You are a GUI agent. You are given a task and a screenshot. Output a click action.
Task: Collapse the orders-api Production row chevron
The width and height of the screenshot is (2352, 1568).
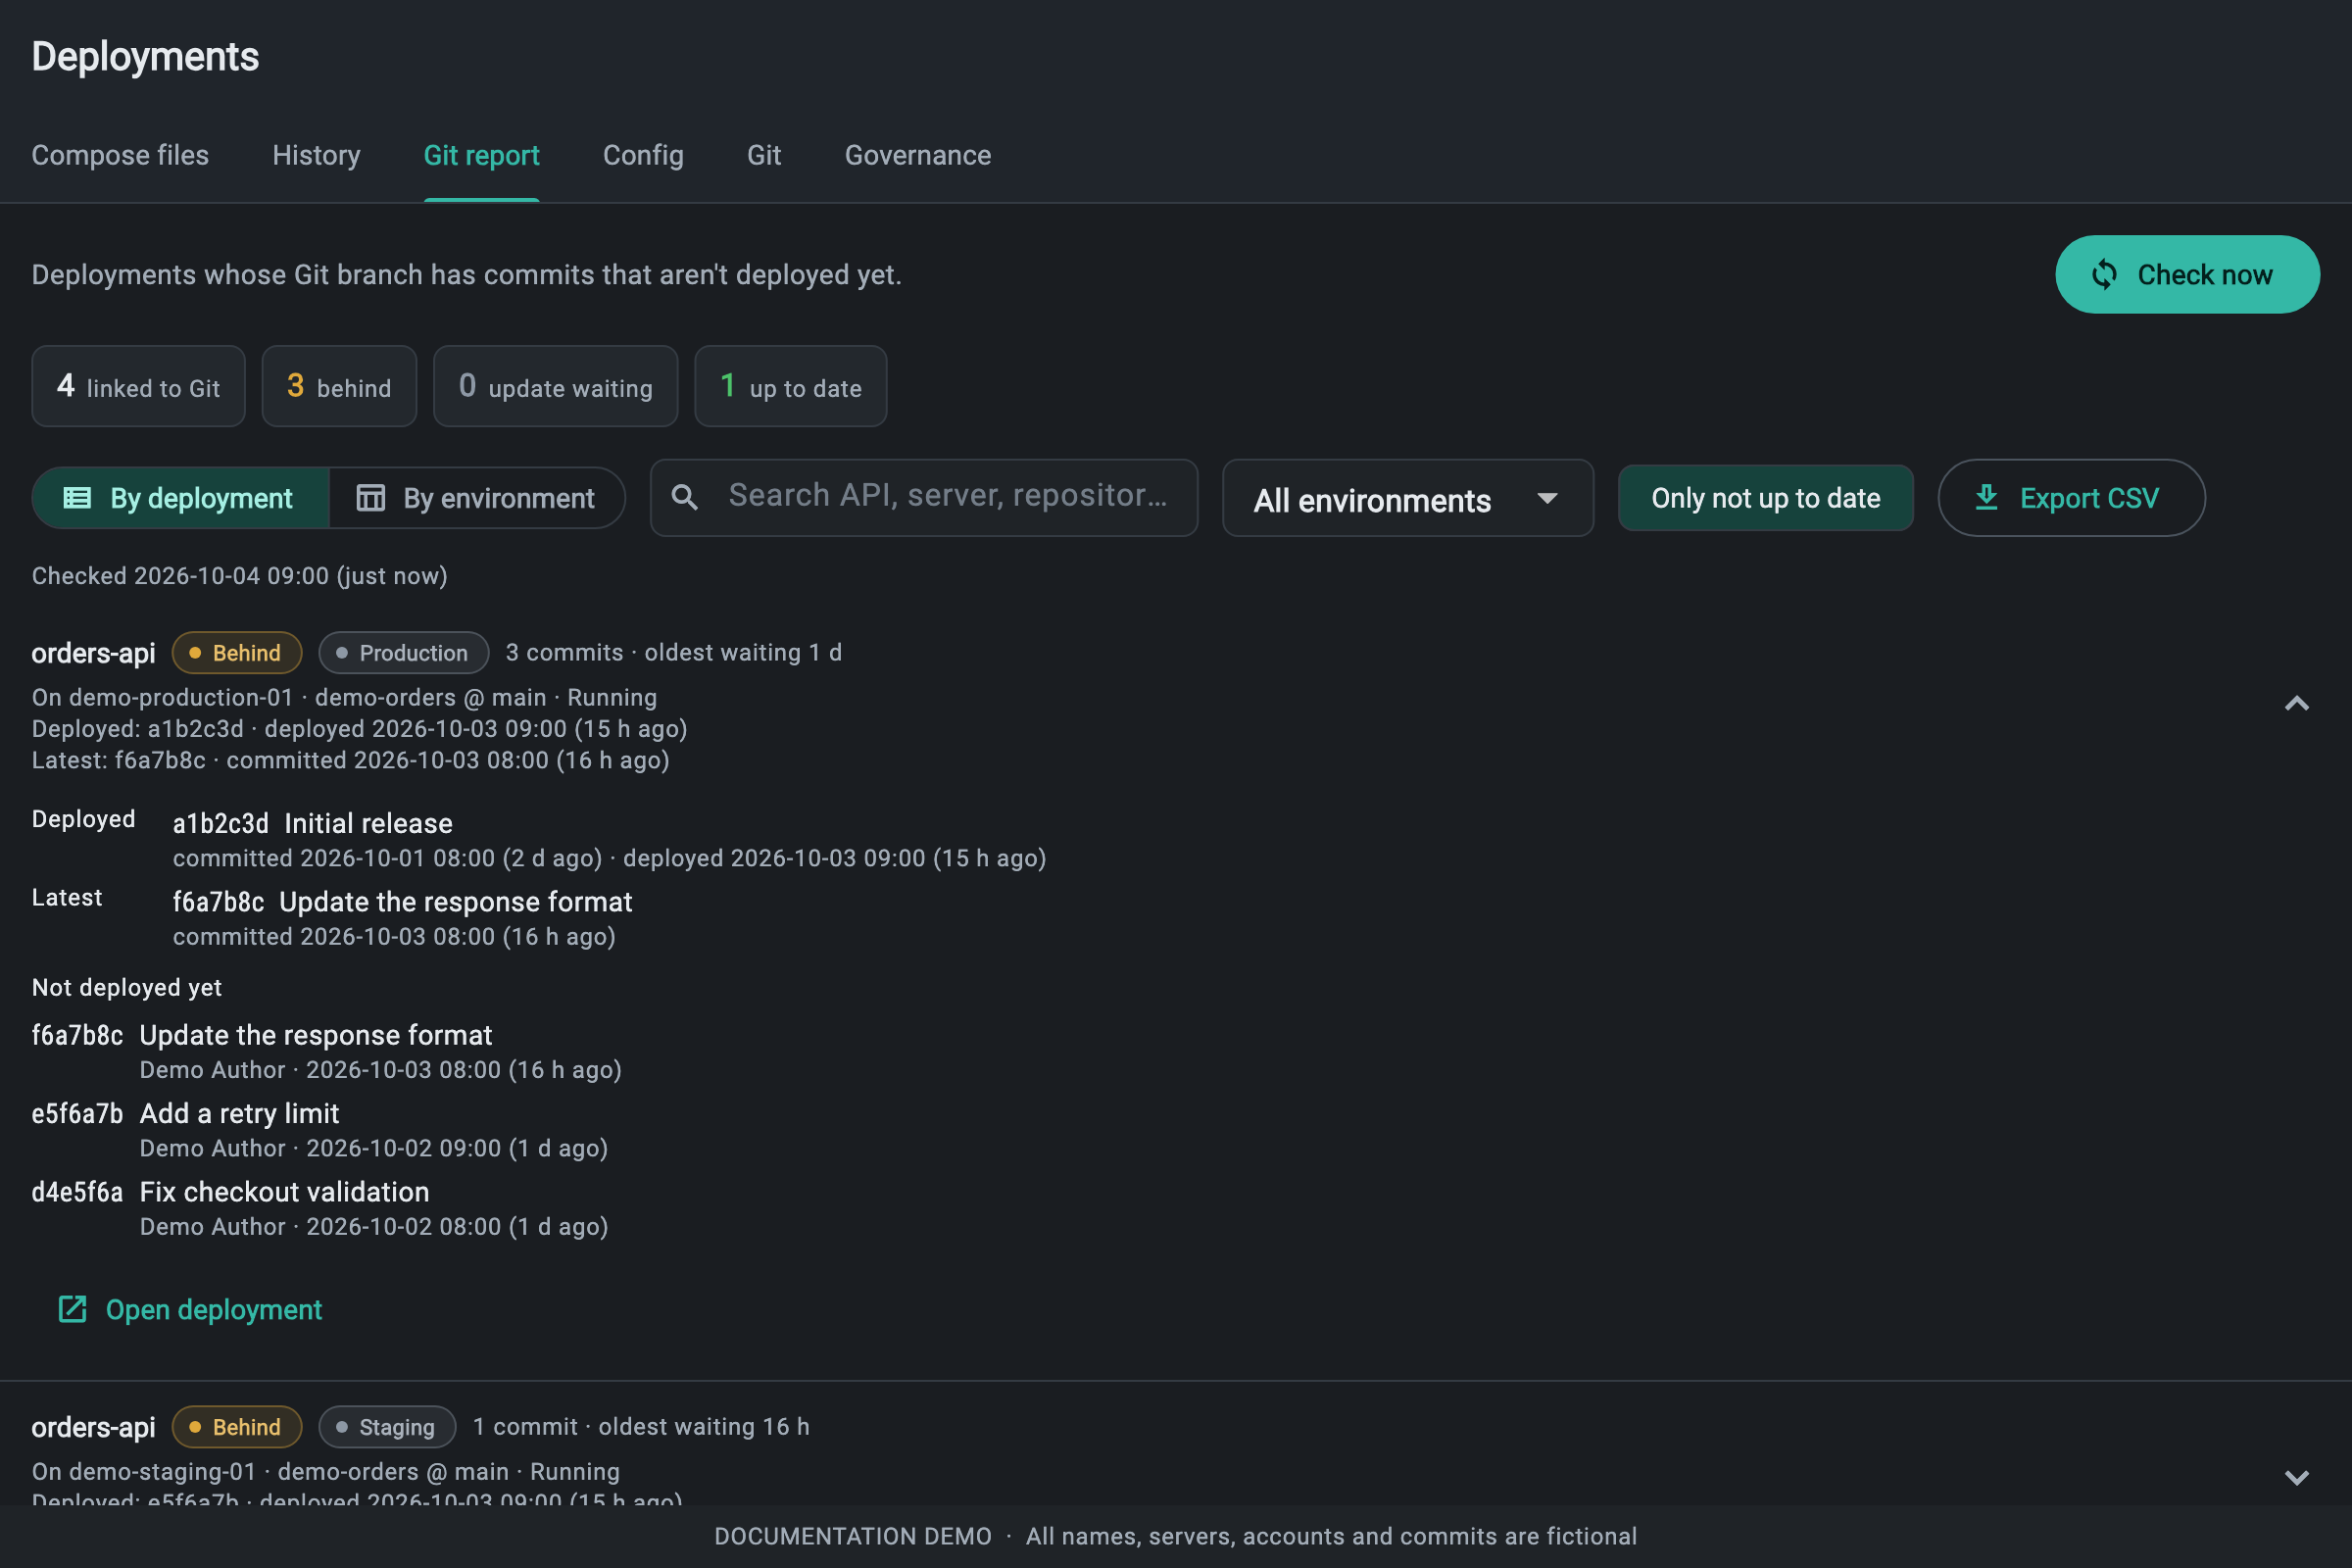[2296, 704]
